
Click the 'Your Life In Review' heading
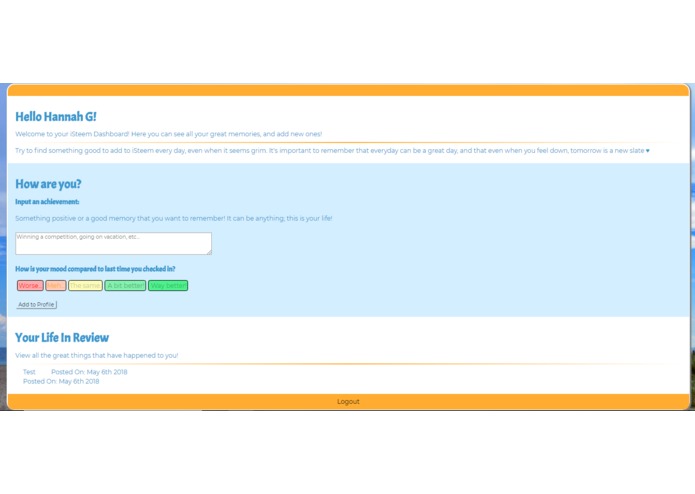click(x=62, y=338)
